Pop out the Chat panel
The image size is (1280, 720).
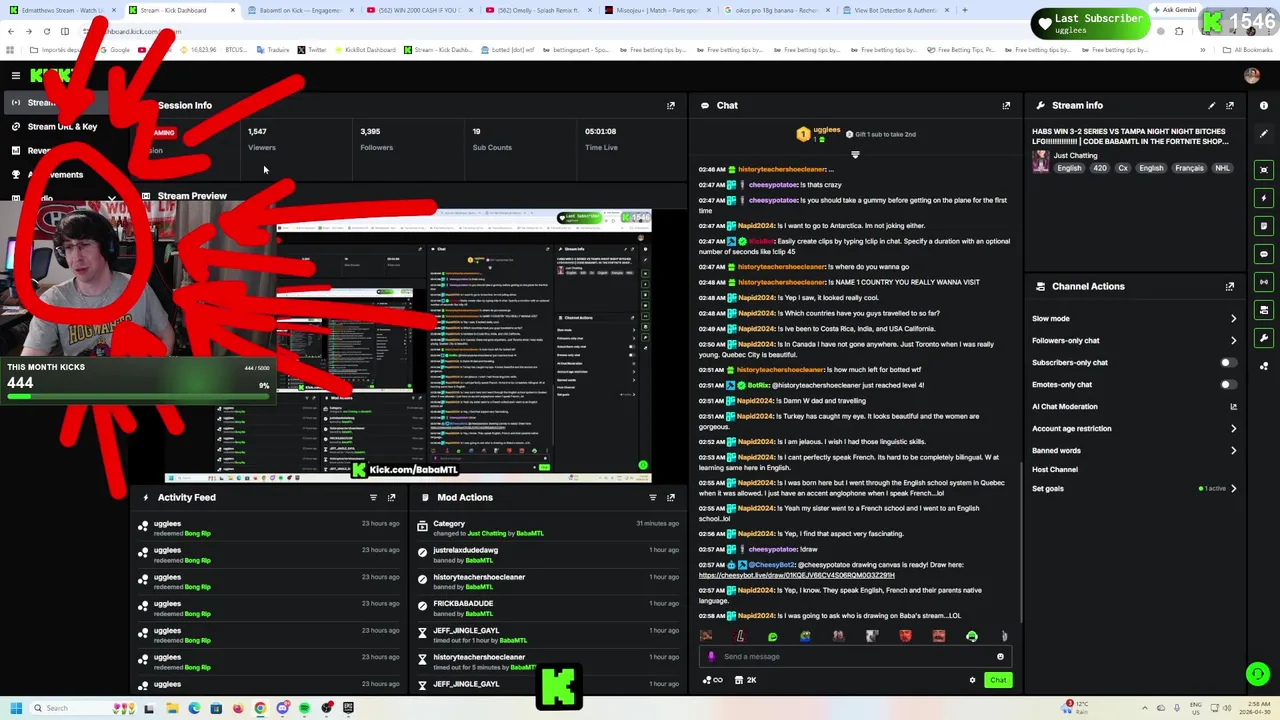pos(1006,105)
